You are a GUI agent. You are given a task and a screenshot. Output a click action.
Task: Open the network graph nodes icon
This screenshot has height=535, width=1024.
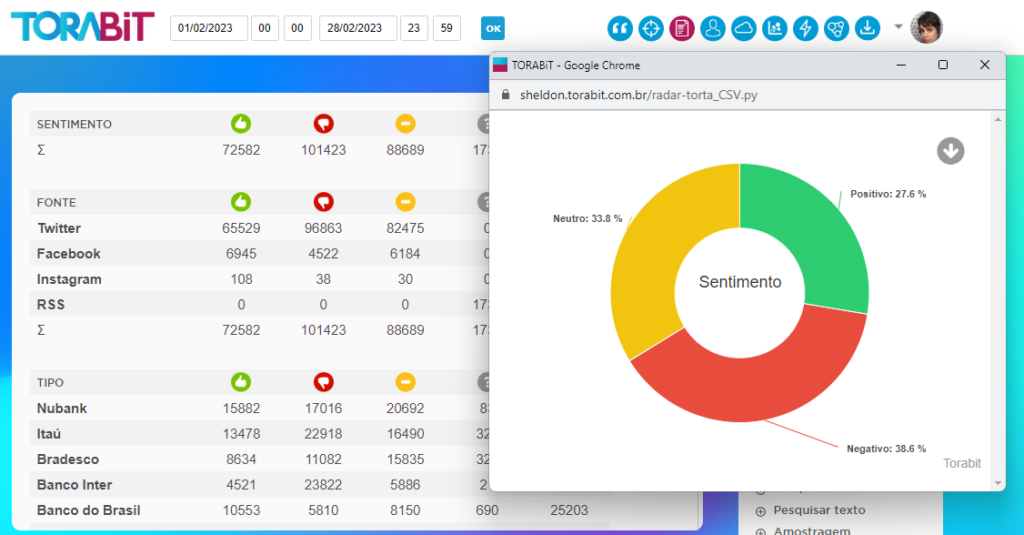tap(836, 28)
